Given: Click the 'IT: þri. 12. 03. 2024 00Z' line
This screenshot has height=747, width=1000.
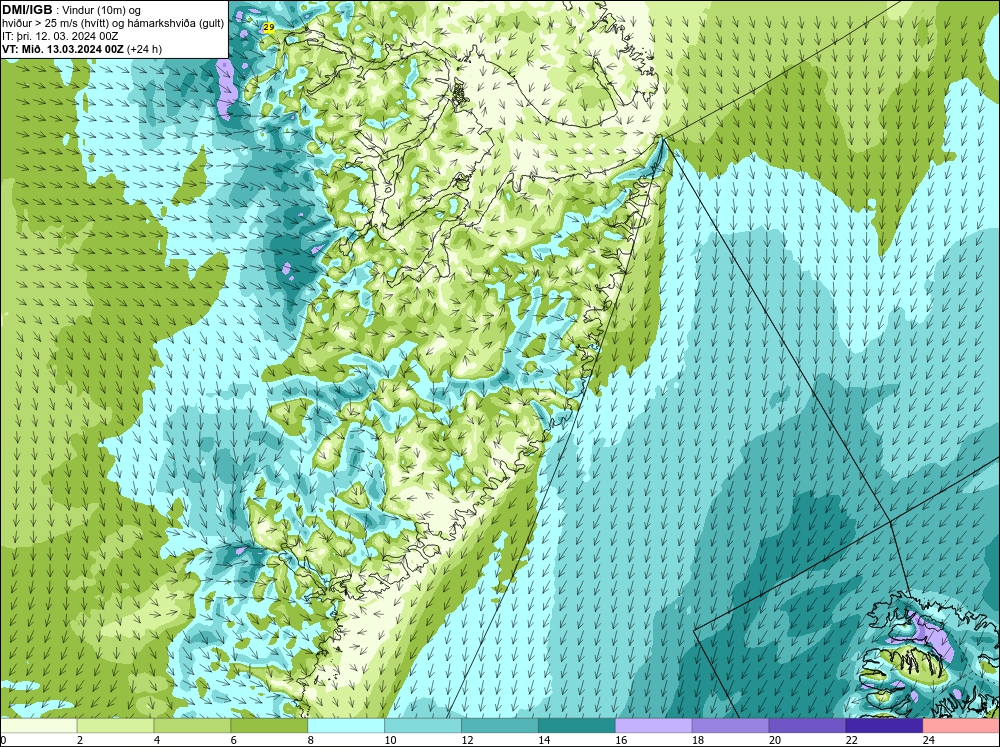Looking at the screenshot, I should (60, 36).
